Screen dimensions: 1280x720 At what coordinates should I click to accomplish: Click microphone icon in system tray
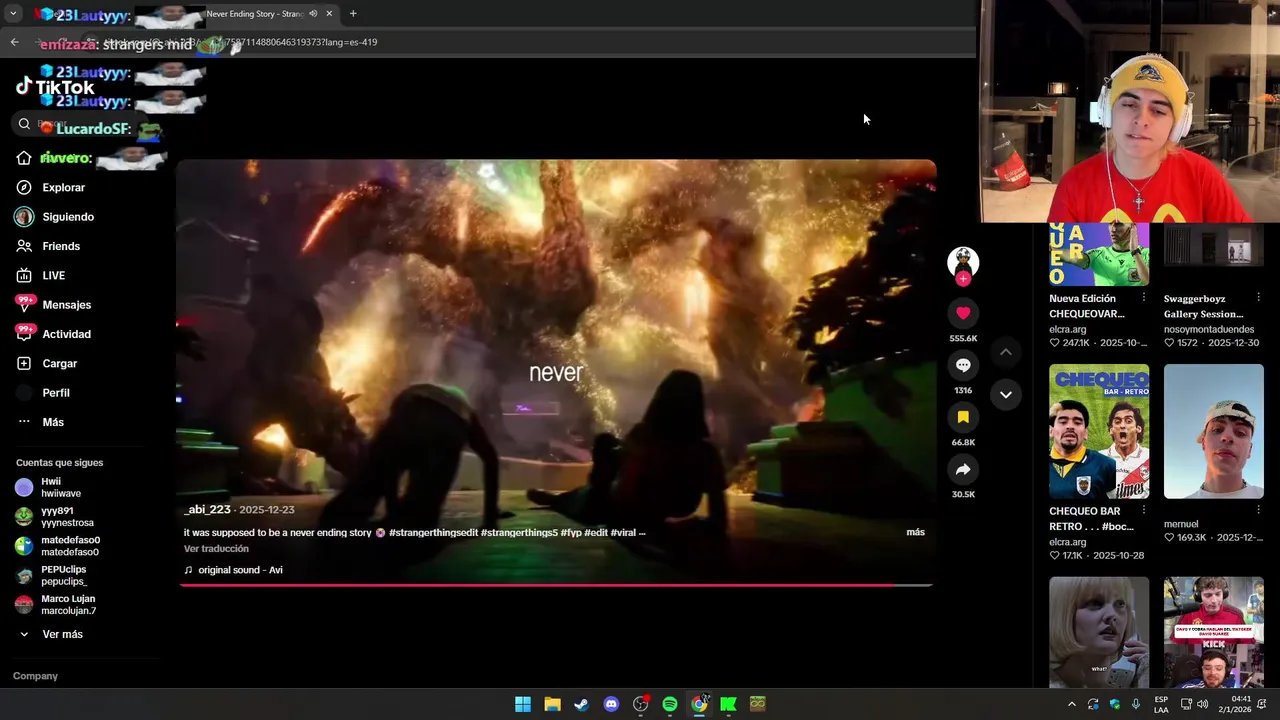[1135, 704]
